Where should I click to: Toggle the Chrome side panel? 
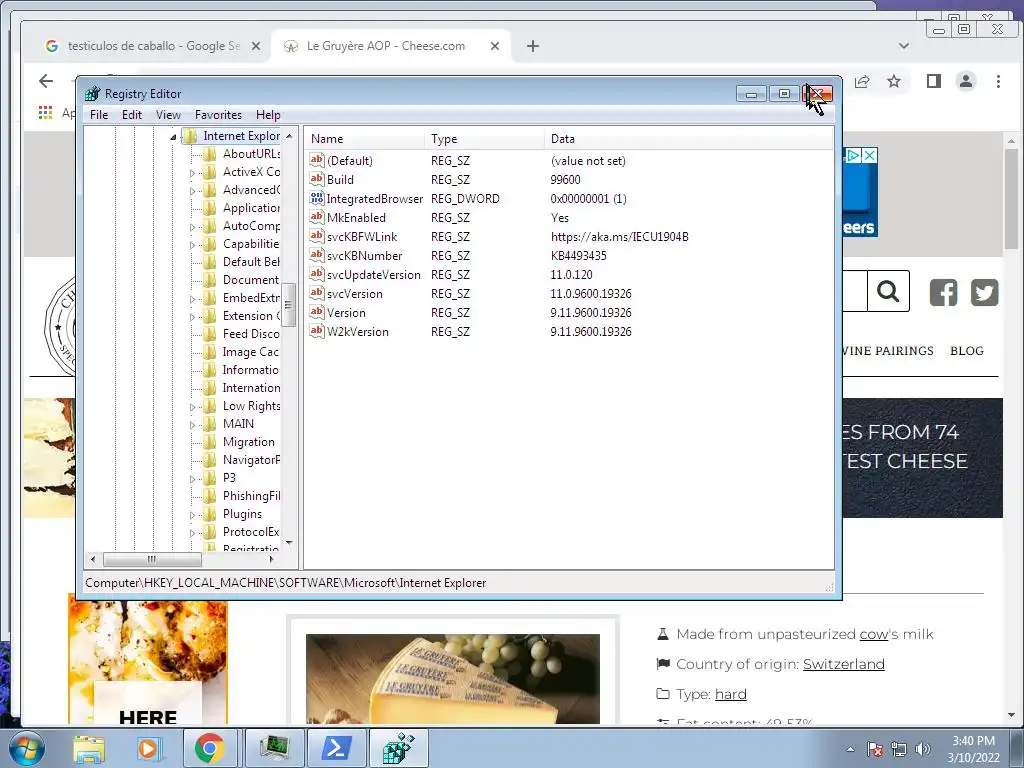pos(934,81)
